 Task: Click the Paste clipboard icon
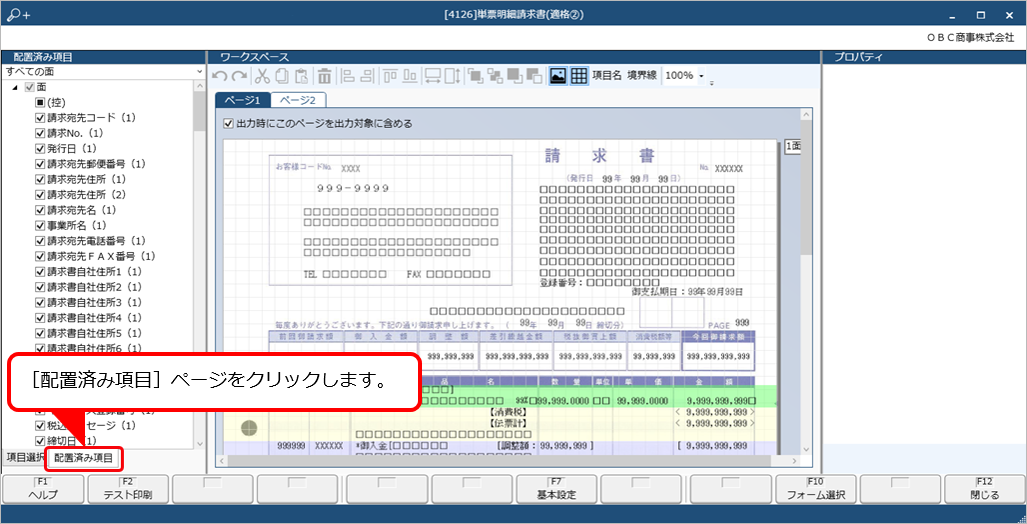[x=301, y=76]
